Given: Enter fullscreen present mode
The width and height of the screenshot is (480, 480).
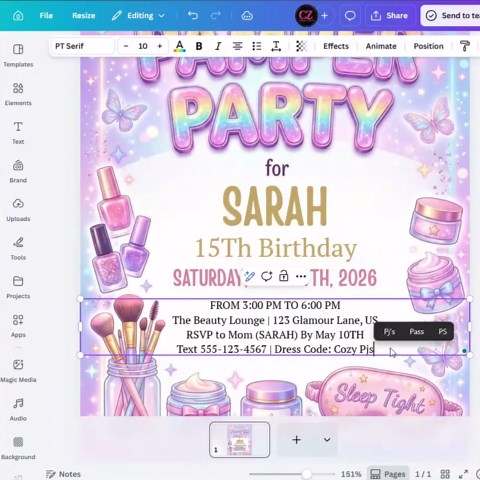Looking at the screenshot, I should coord(463,474).
